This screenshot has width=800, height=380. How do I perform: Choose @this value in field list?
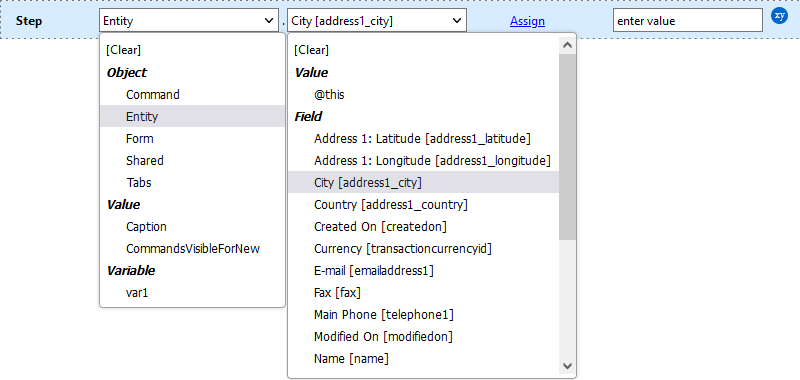click(423, 94)
